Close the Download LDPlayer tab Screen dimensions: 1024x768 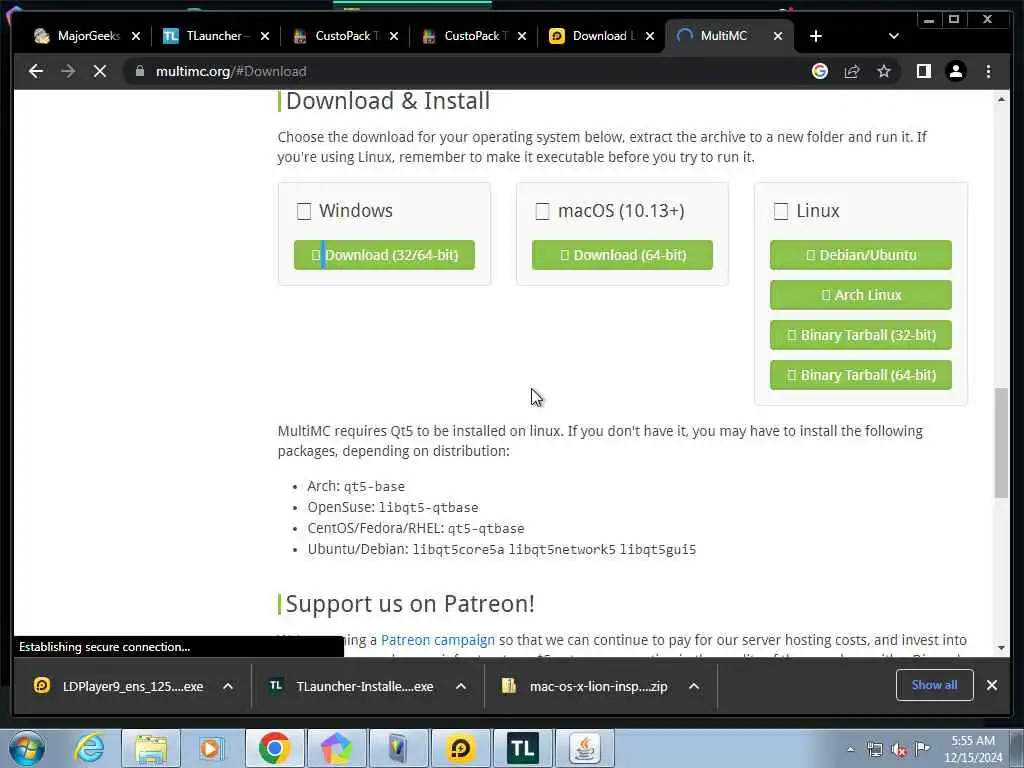[x=650, y=36]
